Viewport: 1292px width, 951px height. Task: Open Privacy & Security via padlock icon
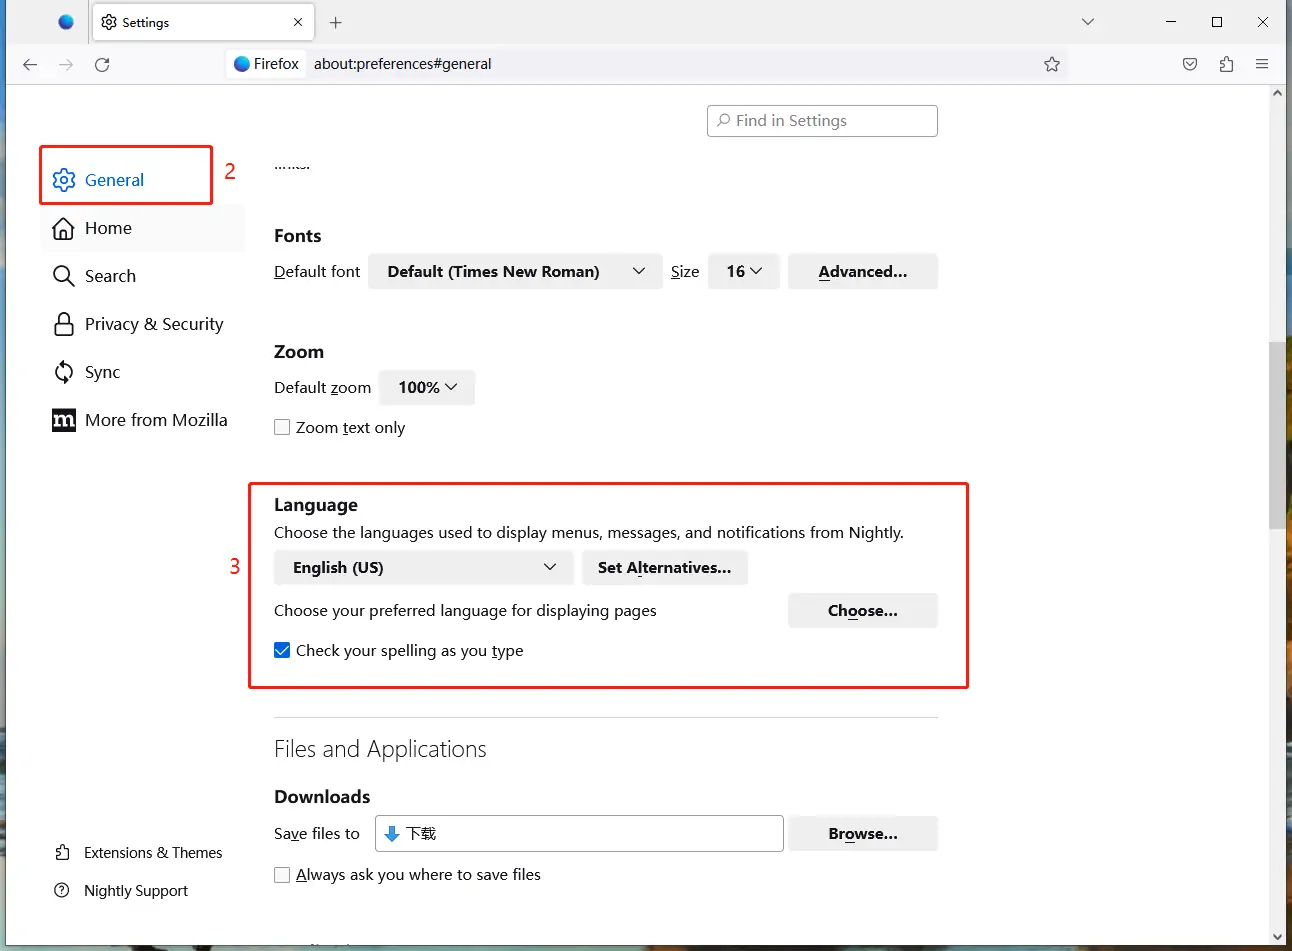62,323
